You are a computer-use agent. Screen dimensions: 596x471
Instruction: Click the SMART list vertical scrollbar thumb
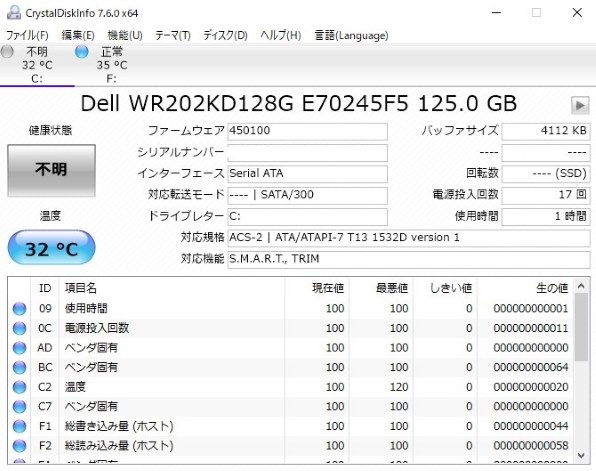point(581,327)
